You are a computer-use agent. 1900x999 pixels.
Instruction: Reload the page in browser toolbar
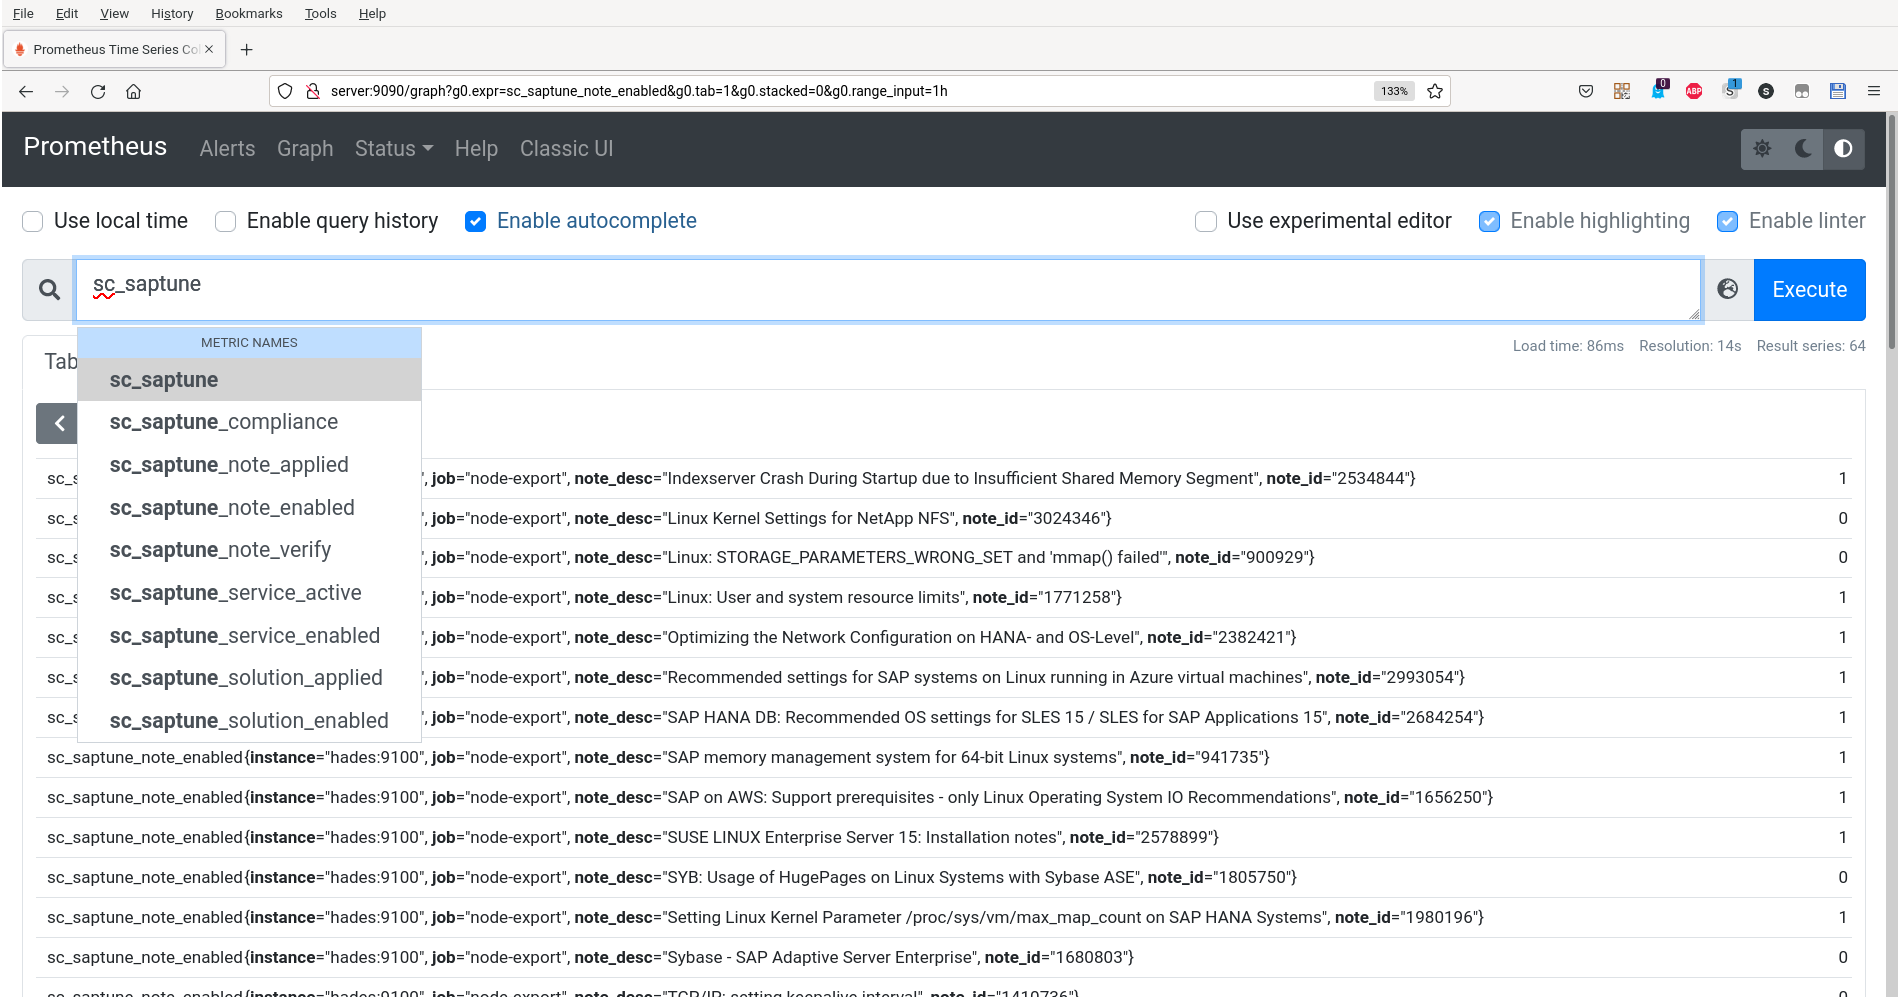coord(98,91)
